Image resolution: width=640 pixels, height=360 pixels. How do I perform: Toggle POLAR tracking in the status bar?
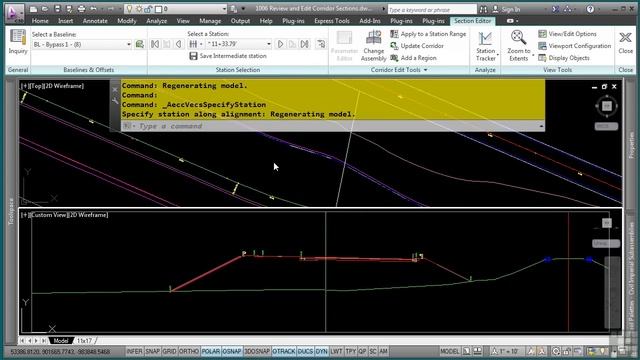(x=211, y=351)
